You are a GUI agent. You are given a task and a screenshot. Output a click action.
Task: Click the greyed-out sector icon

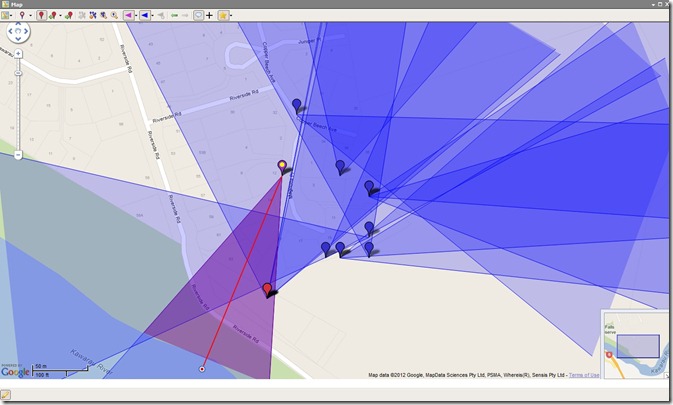pos(161,15)
